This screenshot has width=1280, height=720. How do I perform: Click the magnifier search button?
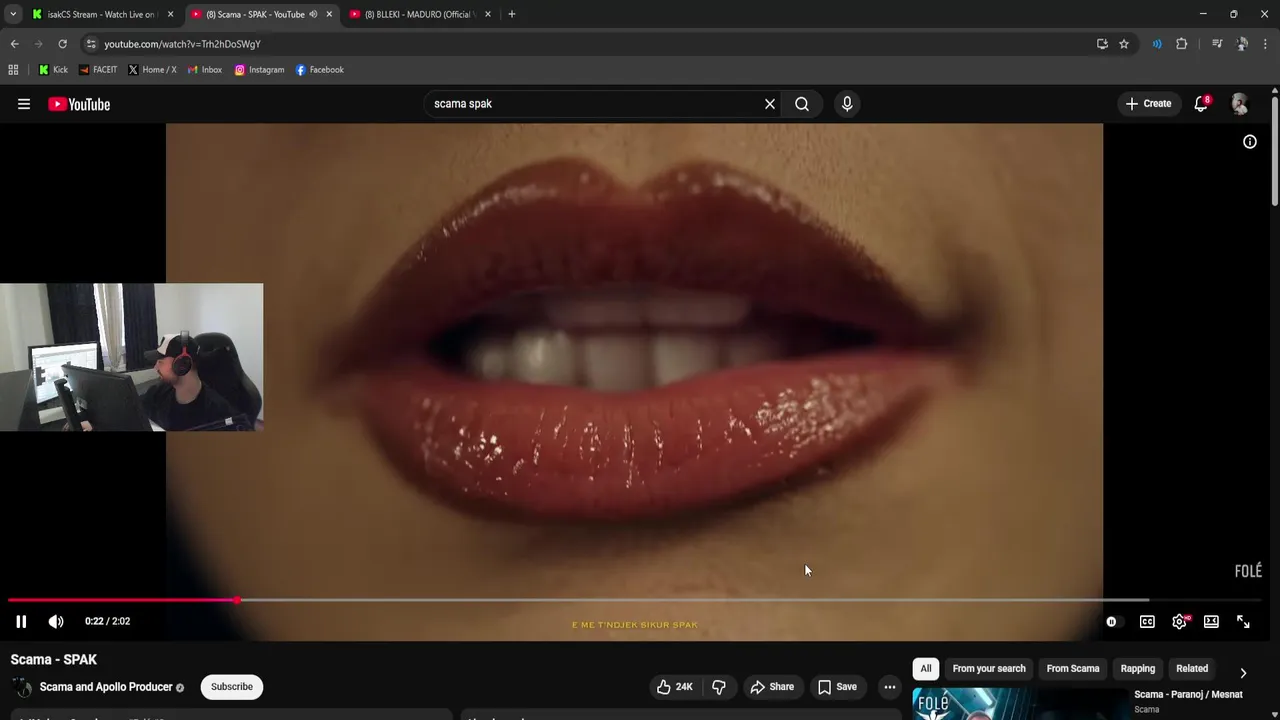coord(802,104)
